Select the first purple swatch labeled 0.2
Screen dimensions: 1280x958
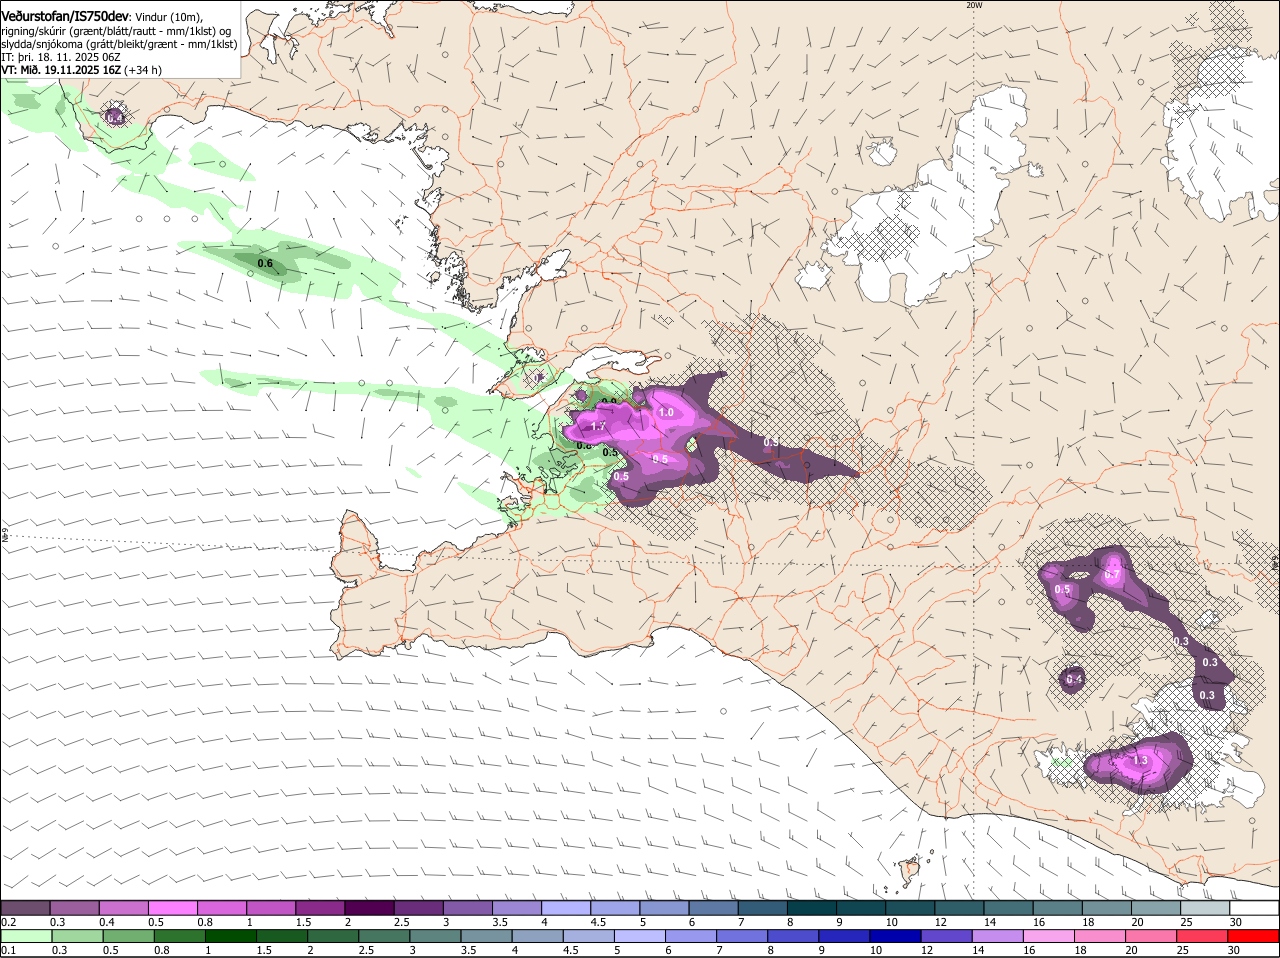(26, 907)
